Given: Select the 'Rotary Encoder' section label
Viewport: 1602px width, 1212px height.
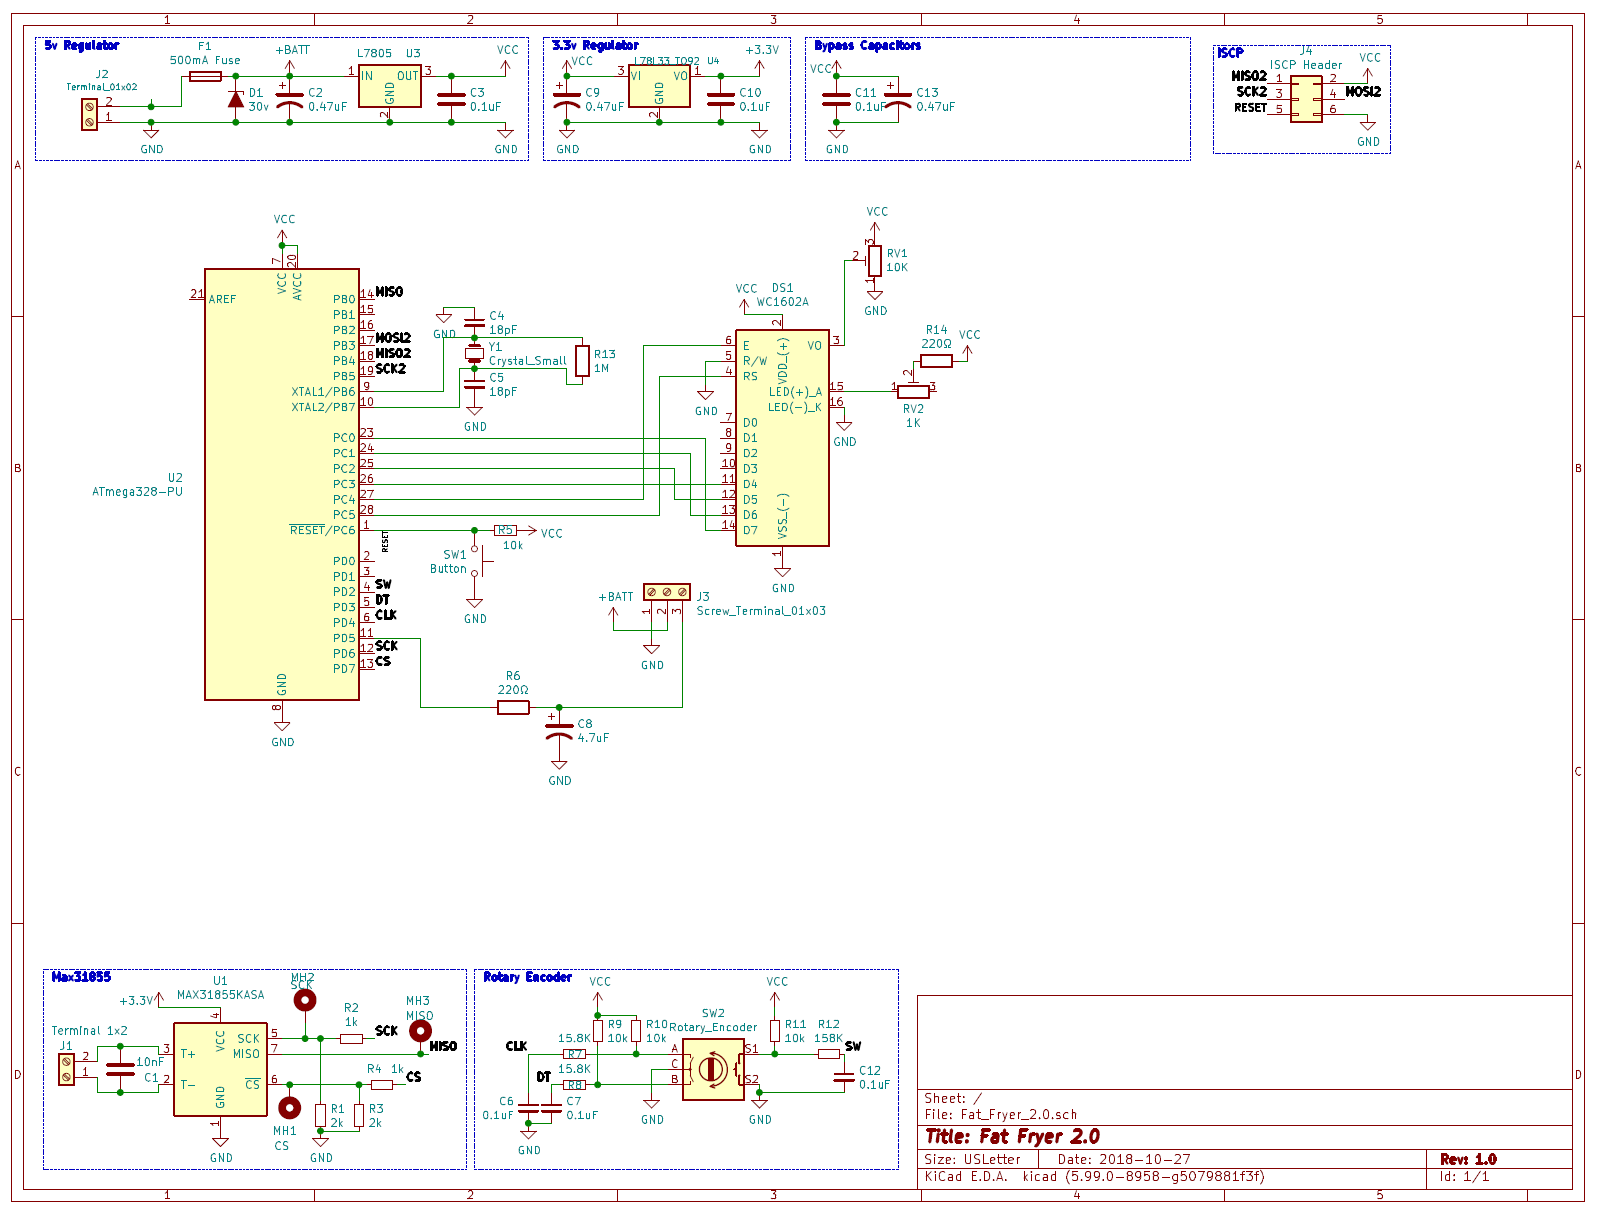Looking at the screenshot, I should click(527, 977).
